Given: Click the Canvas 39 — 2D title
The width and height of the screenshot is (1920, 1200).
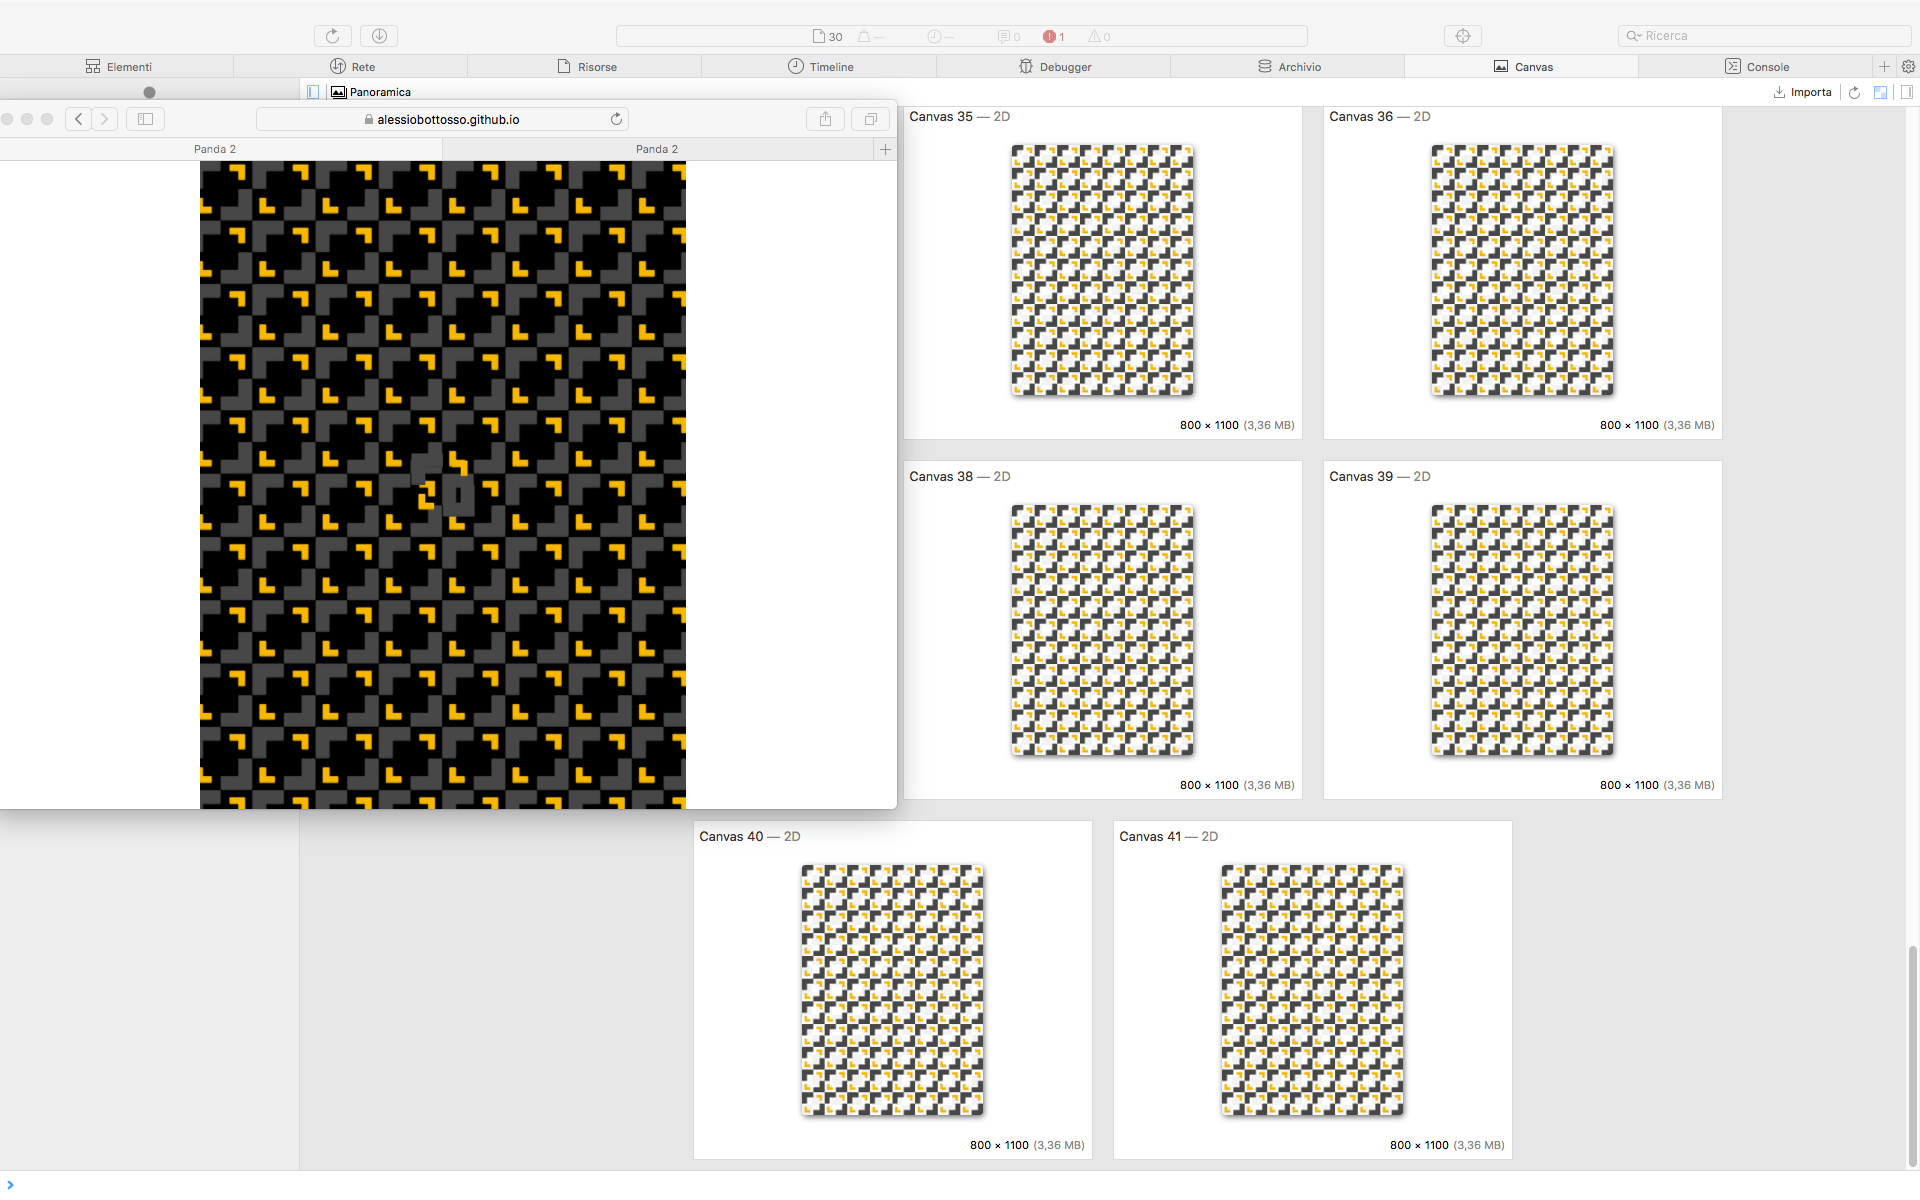Looking at the screenshot, I should tap(1379, 477).
